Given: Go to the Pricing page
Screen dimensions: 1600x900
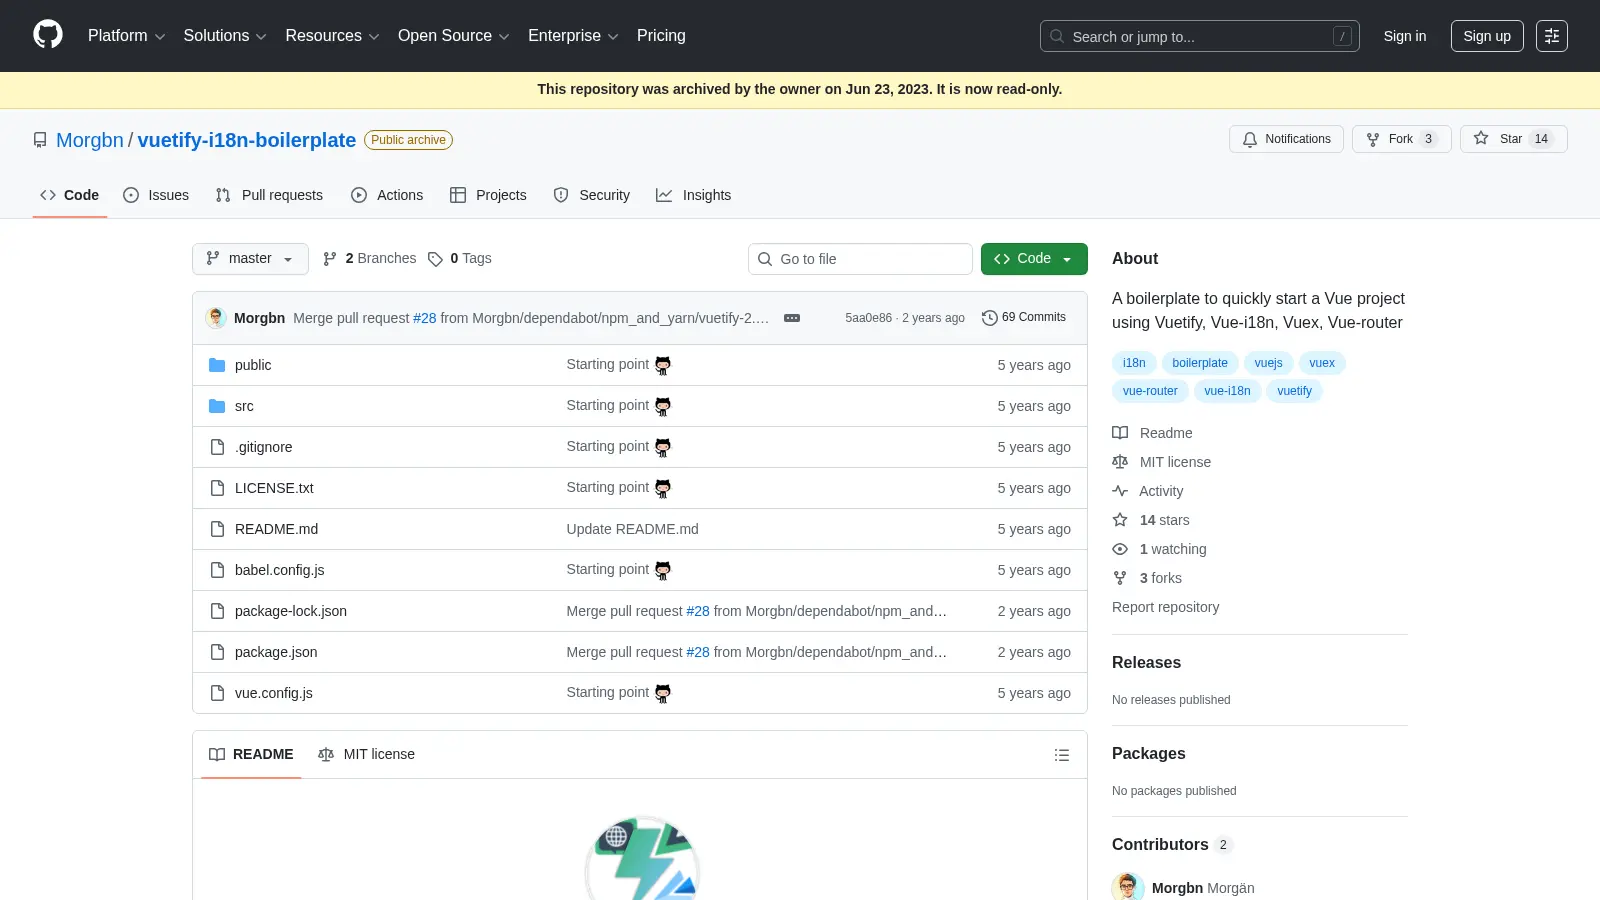Looking at the screenshot, I should 661,36.
